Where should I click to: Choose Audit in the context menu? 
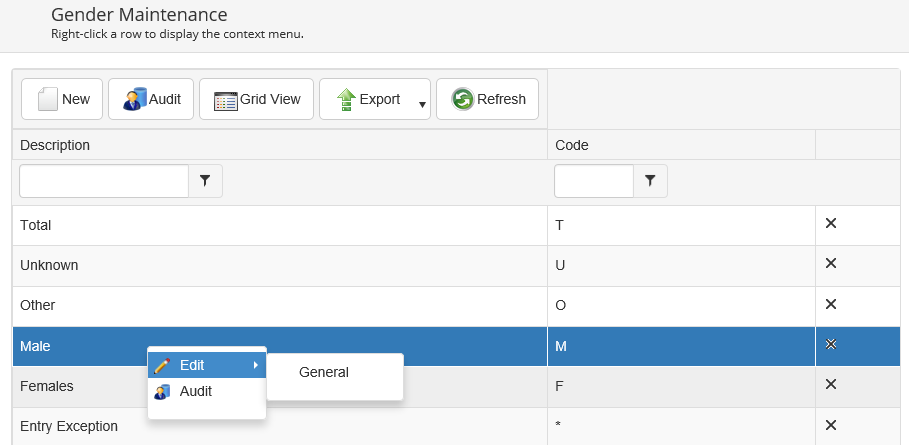tap(196, 391)
